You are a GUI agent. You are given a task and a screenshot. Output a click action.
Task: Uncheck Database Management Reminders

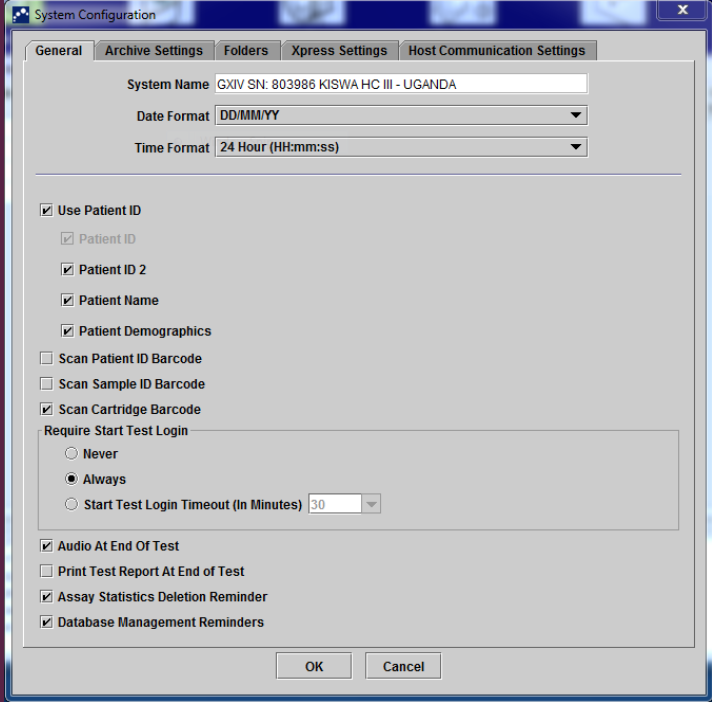[46, 622]
